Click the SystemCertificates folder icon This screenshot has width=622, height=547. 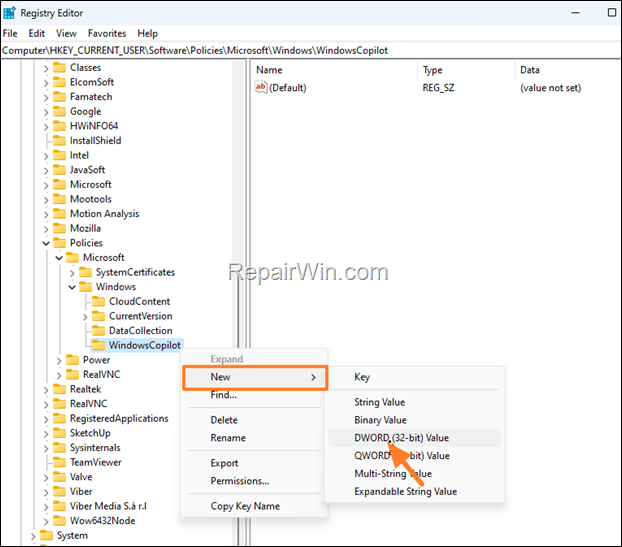point(85,272)
